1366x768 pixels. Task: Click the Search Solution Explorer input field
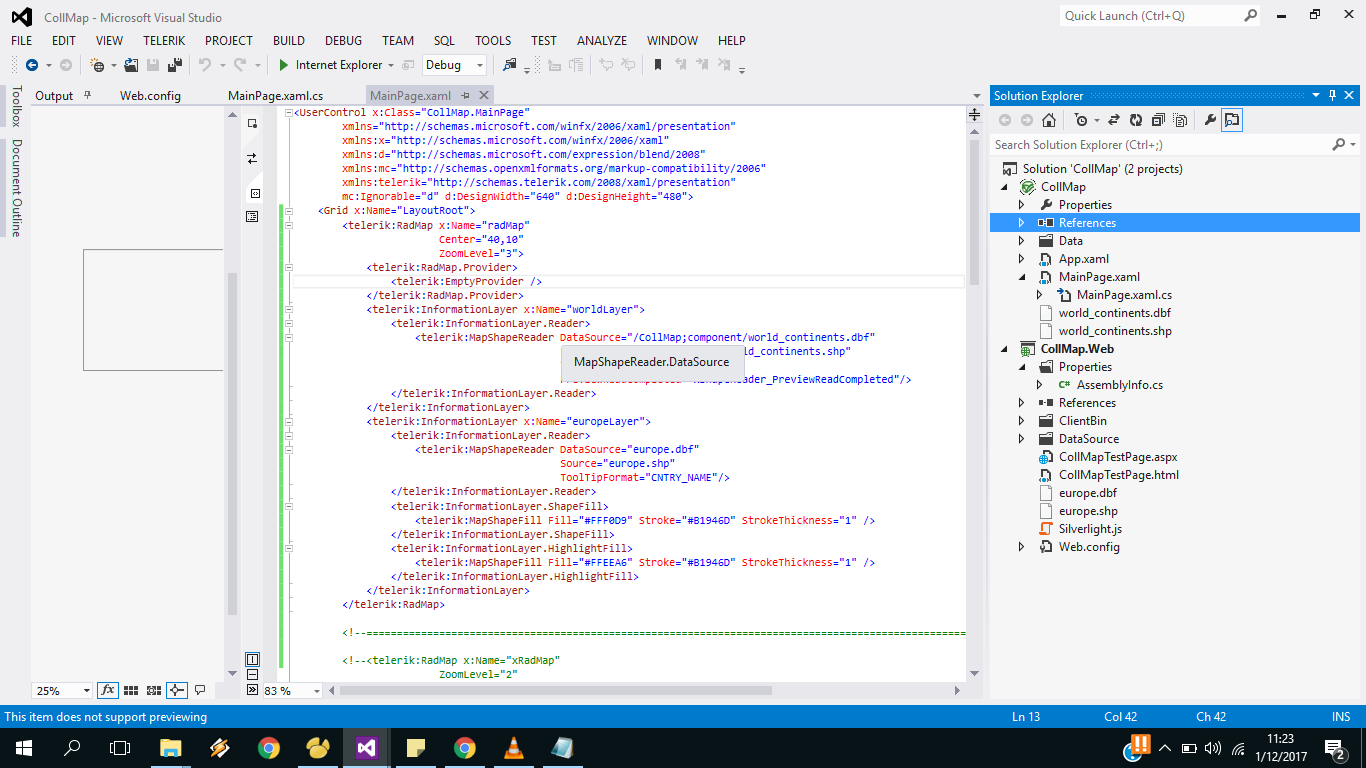coord(1161,145)
